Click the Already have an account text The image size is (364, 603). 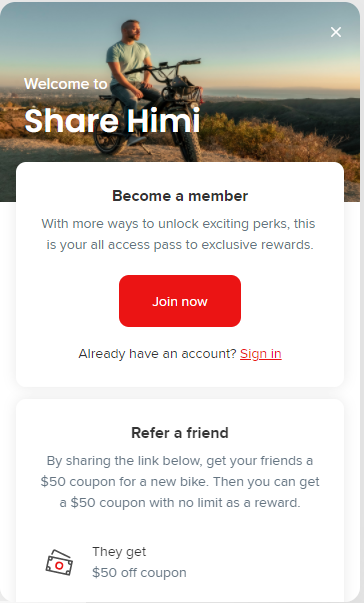tap(158, 354)
